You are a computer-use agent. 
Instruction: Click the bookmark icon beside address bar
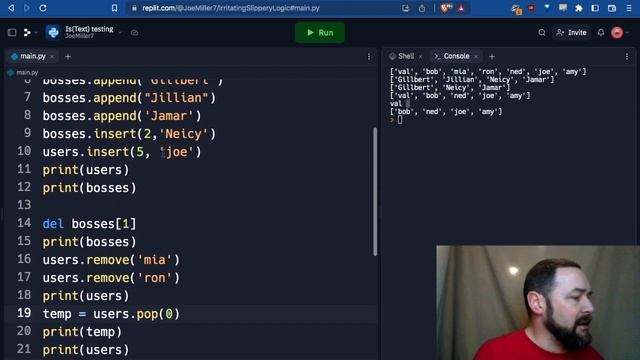[114, 8]
